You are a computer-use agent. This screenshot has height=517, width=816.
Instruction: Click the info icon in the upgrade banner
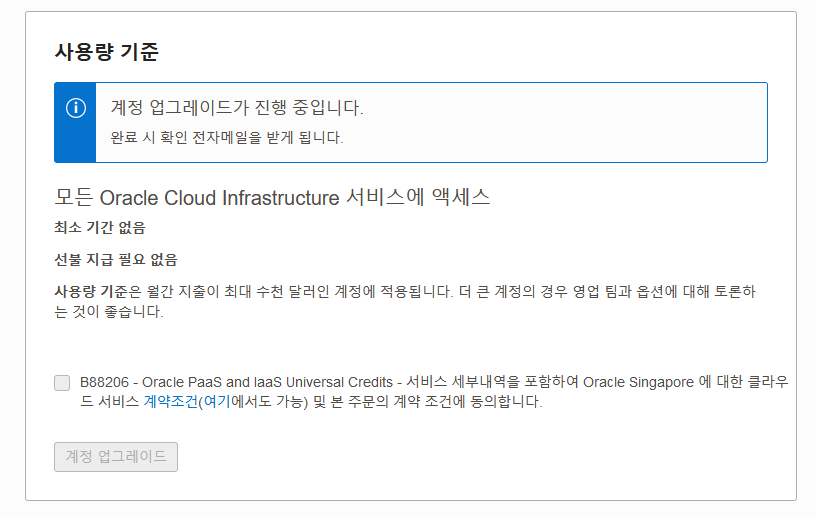(76, 108)
